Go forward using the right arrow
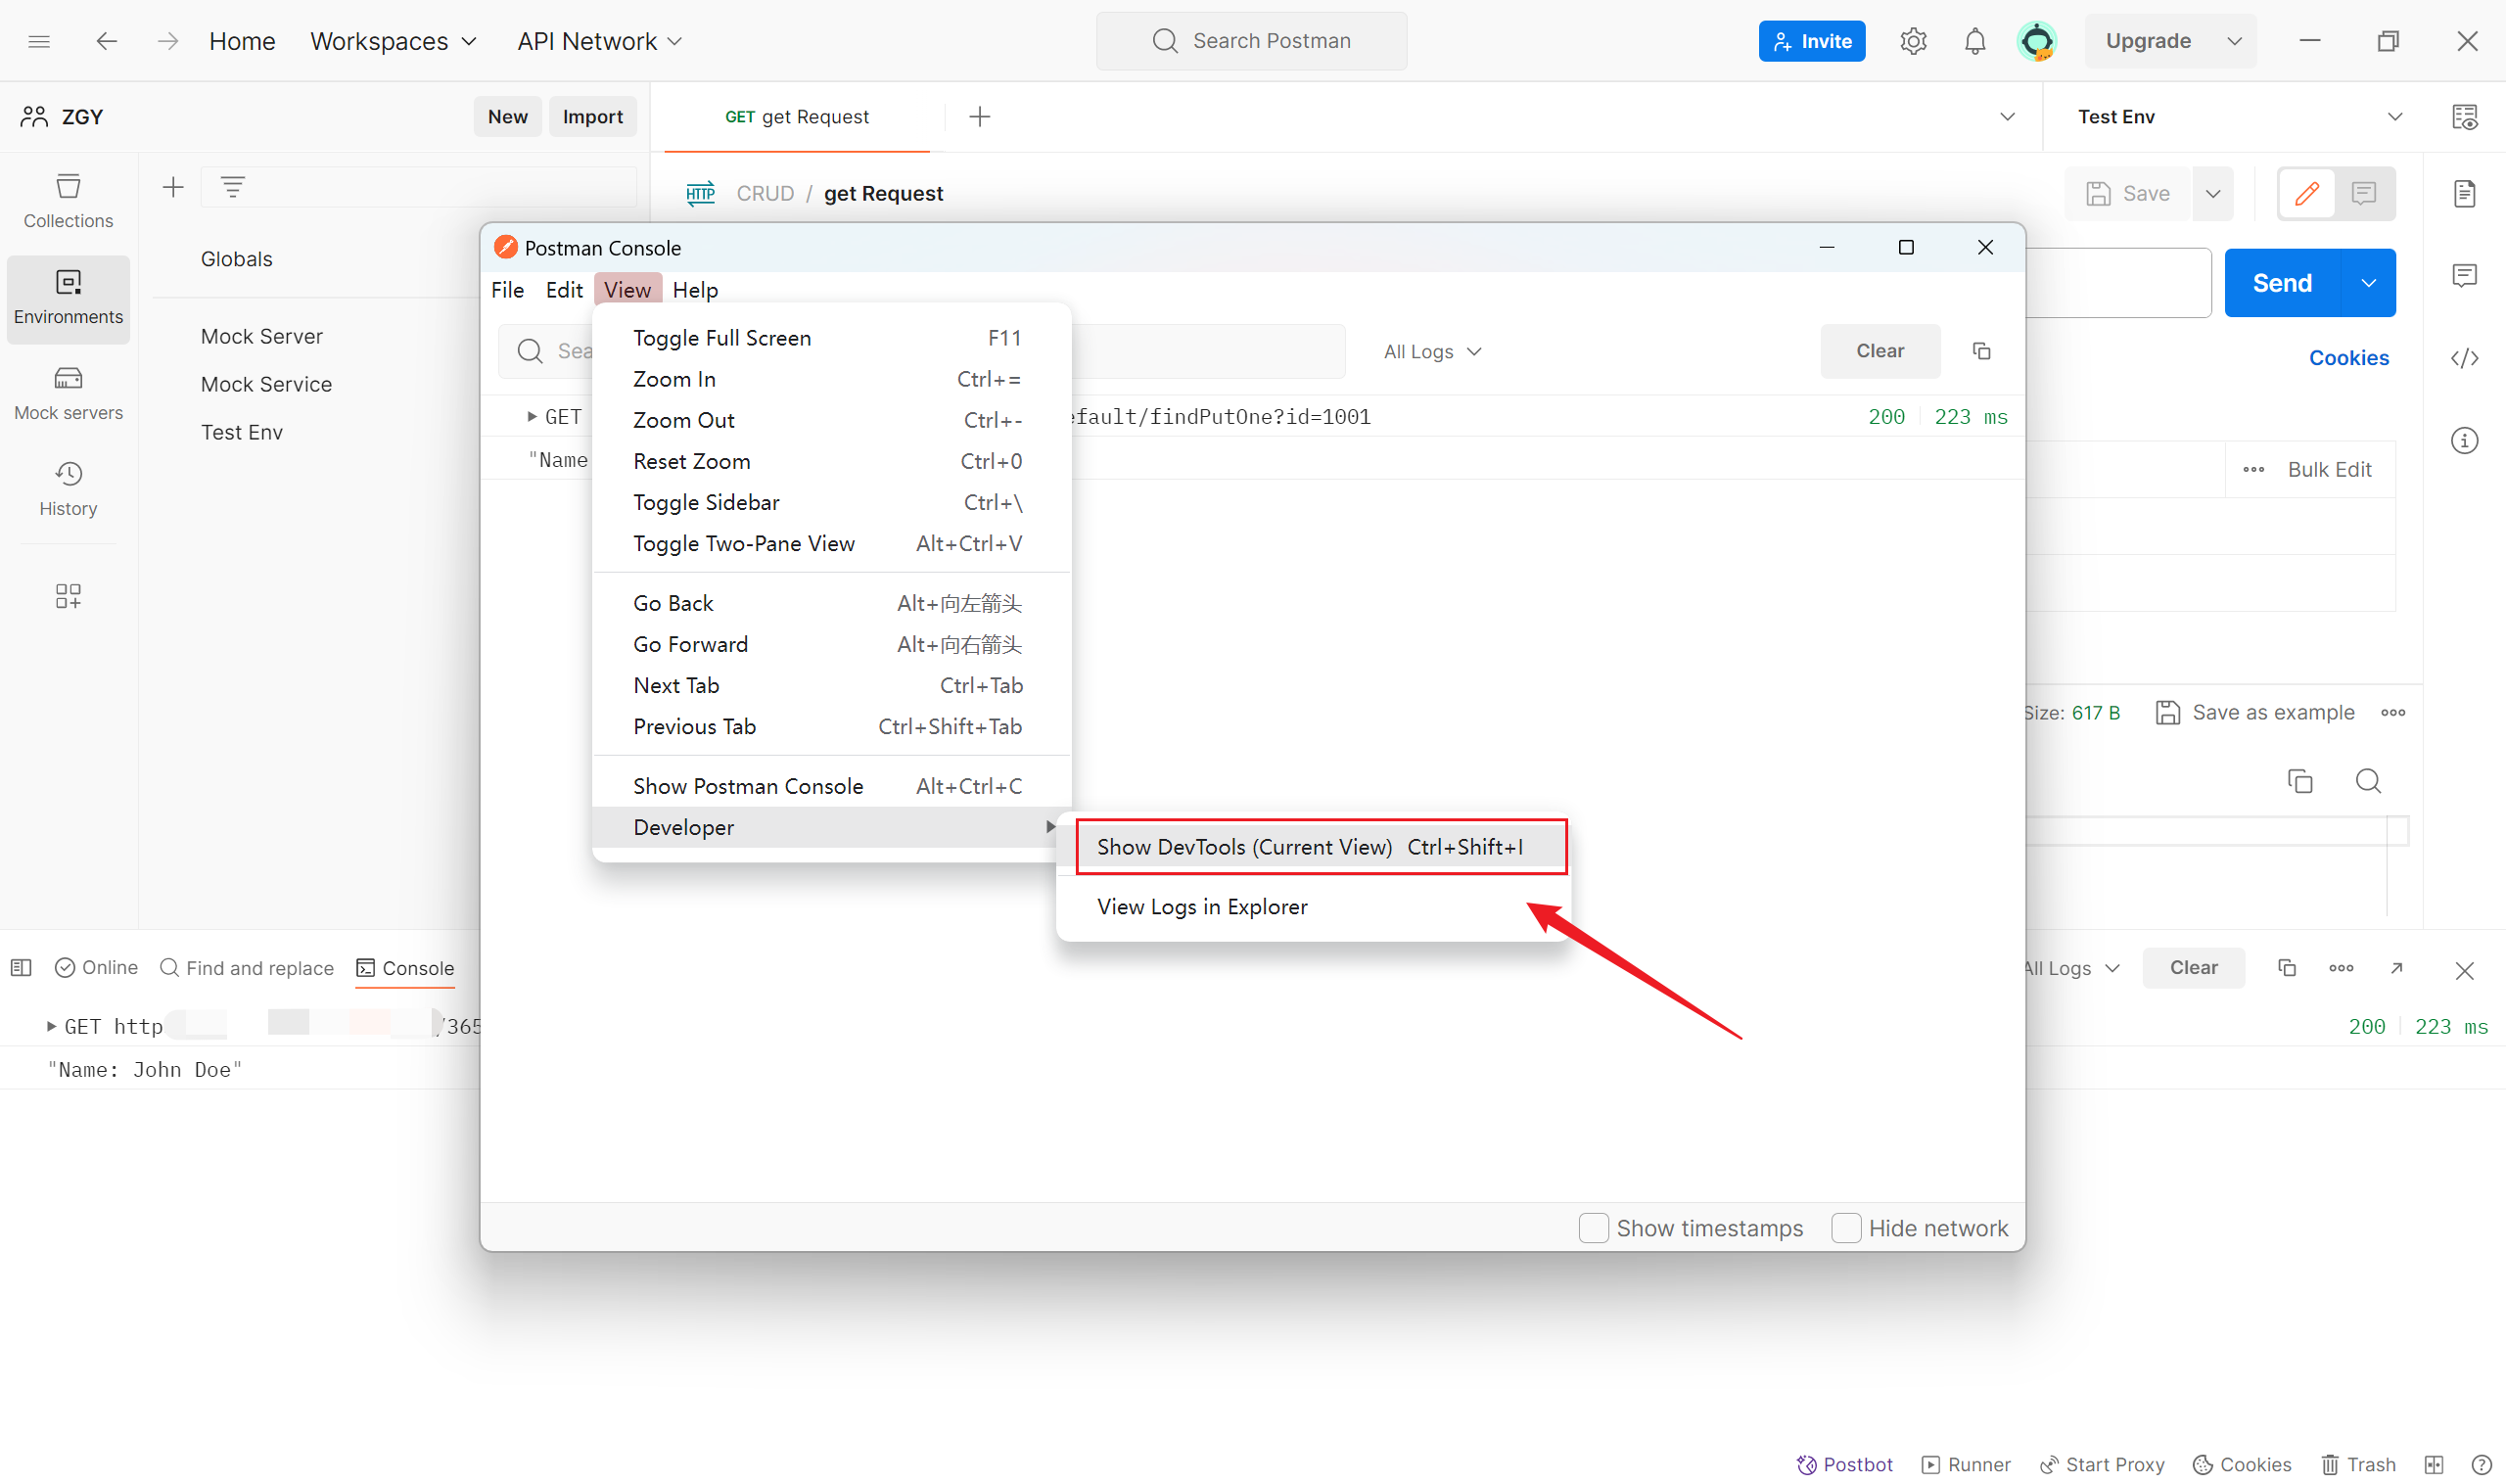 pyautogui.click(x=168, y=41)
